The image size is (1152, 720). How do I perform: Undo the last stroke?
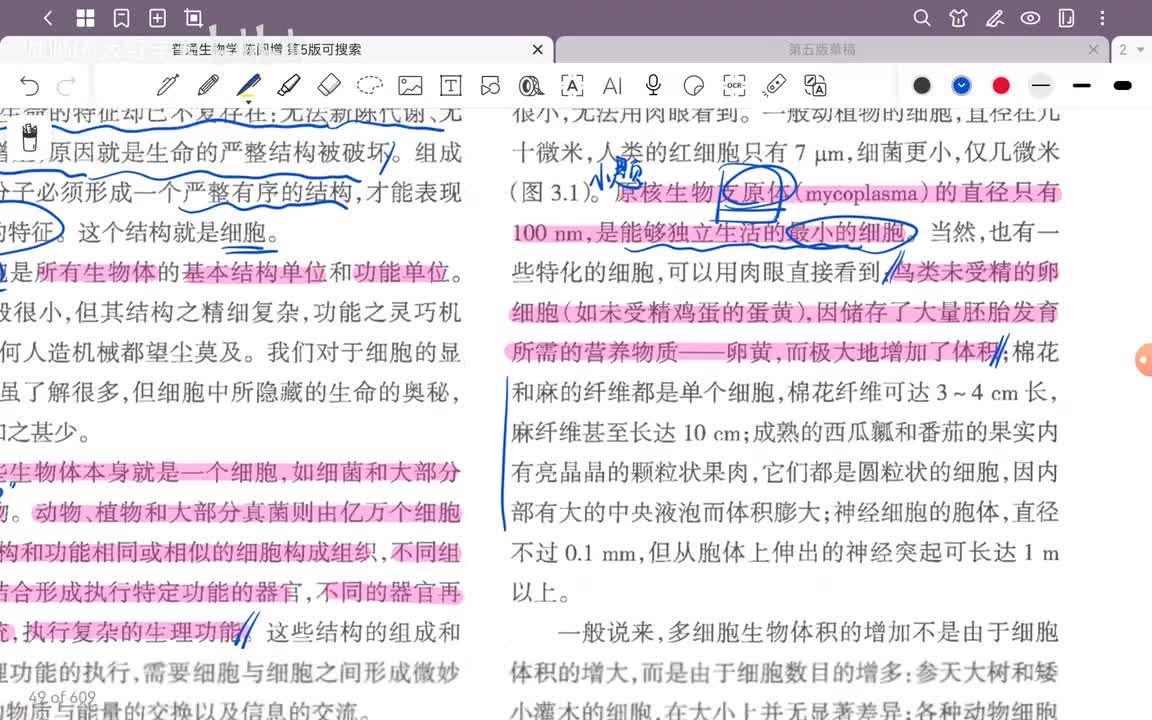[29, 86]
